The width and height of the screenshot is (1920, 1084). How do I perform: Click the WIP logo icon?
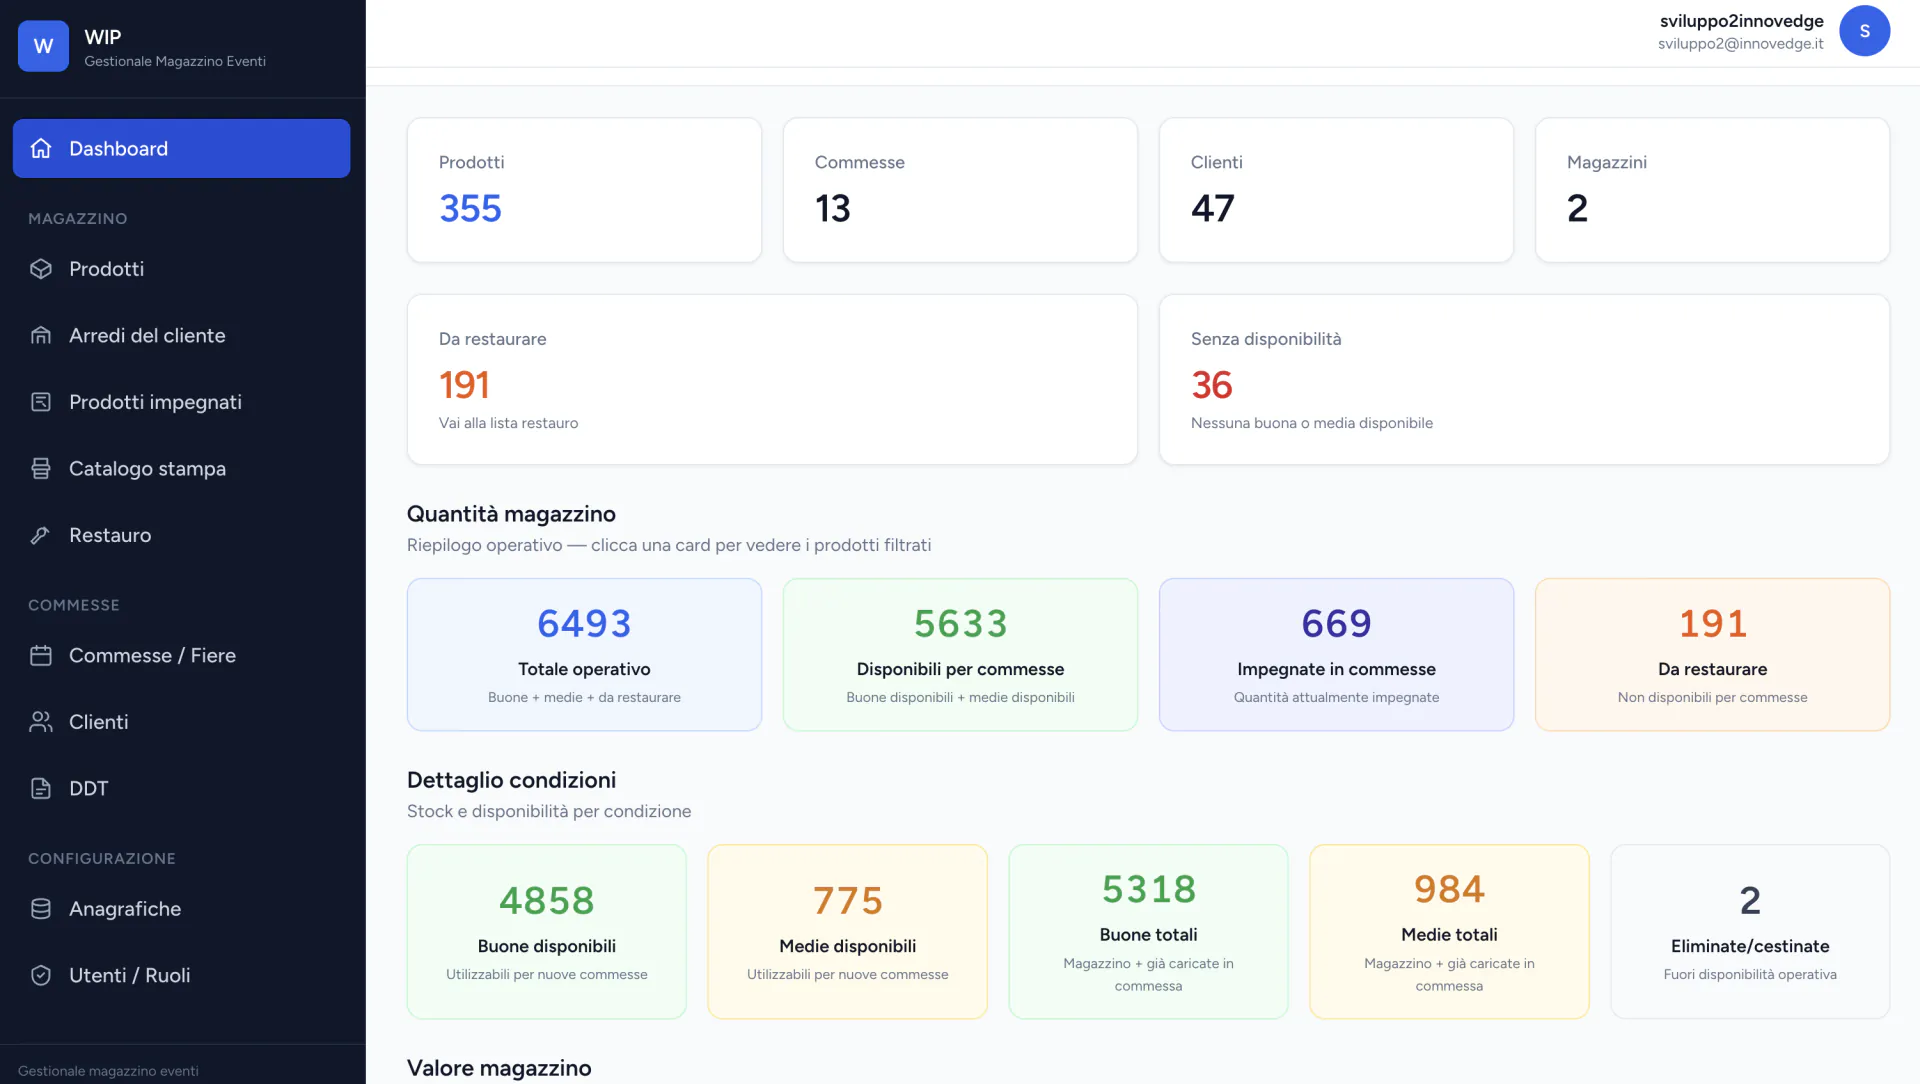43,46
